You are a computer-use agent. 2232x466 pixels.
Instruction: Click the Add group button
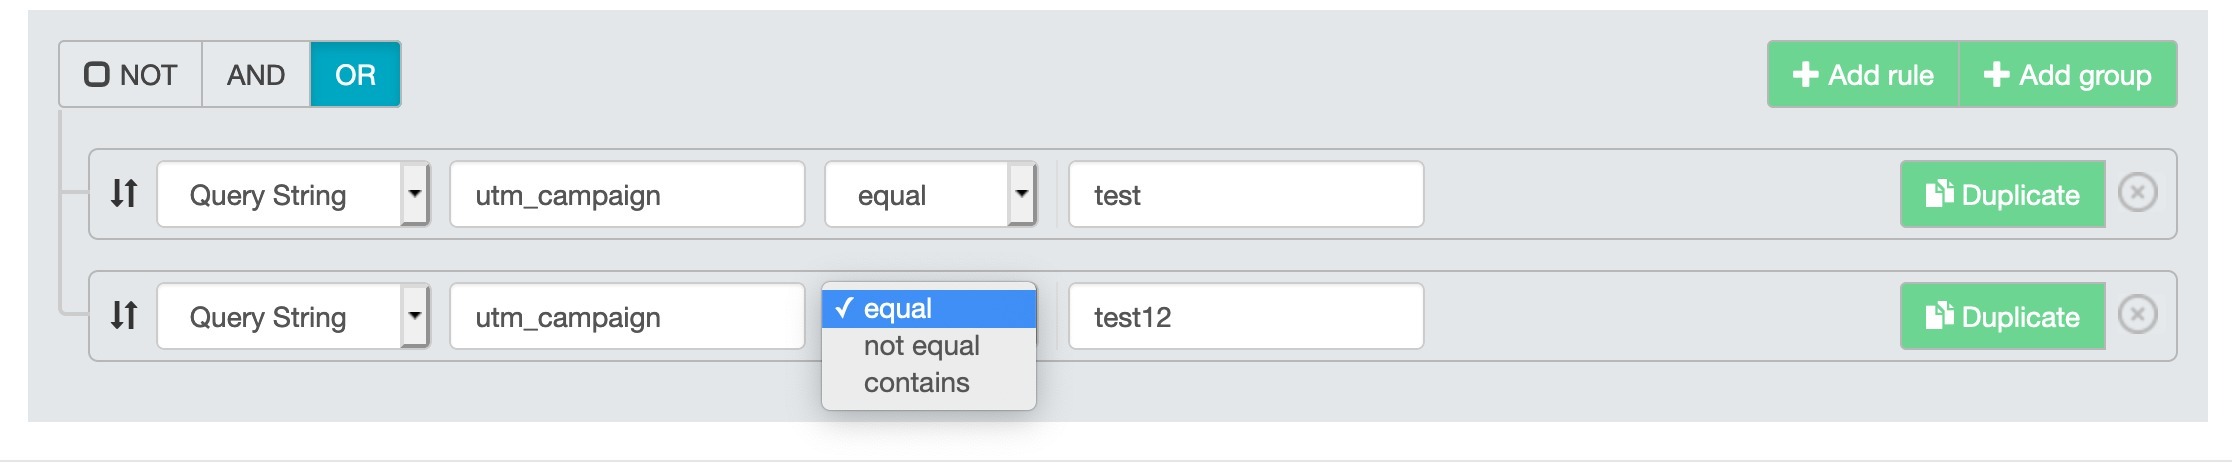click(x=2067, y=74)
